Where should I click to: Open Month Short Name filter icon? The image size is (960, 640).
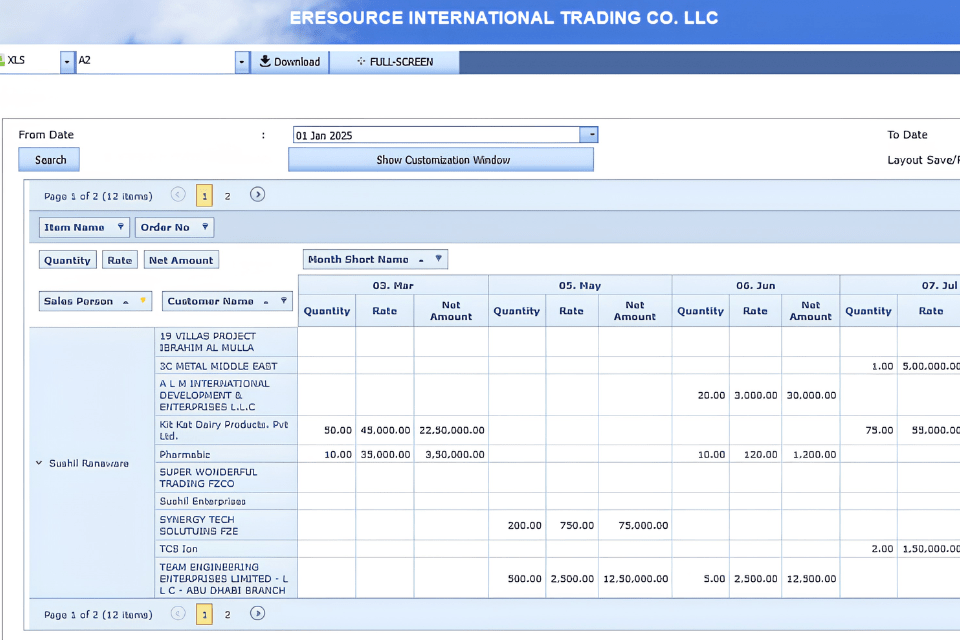438,259
